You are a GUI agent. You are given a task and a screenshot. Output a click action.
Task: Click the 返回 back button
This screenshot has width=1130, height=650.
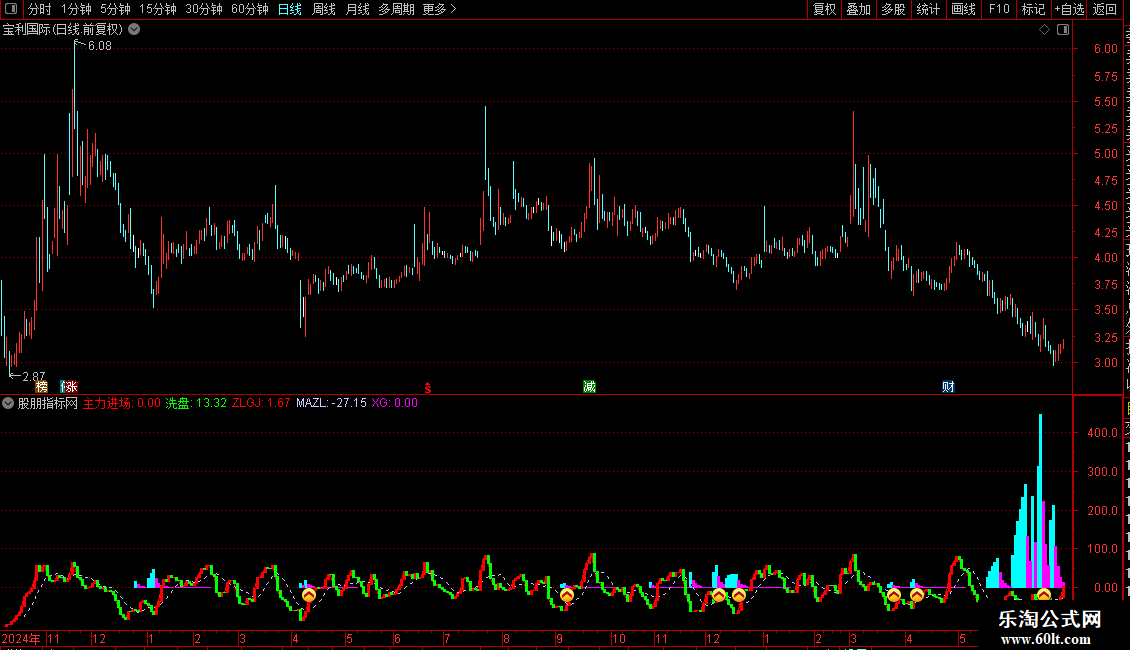[x=1105, y=9]
